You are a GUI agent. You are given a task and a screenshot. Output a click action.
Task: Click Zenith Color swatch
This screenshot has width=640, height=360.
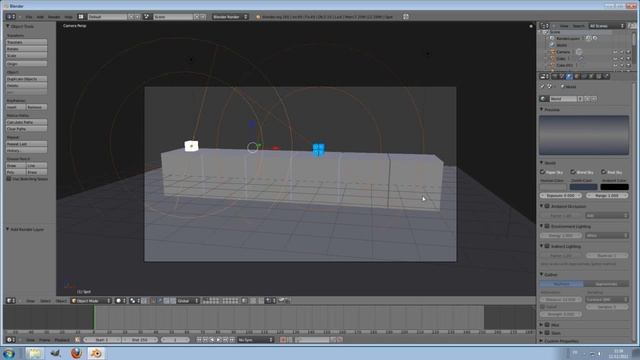583,187
